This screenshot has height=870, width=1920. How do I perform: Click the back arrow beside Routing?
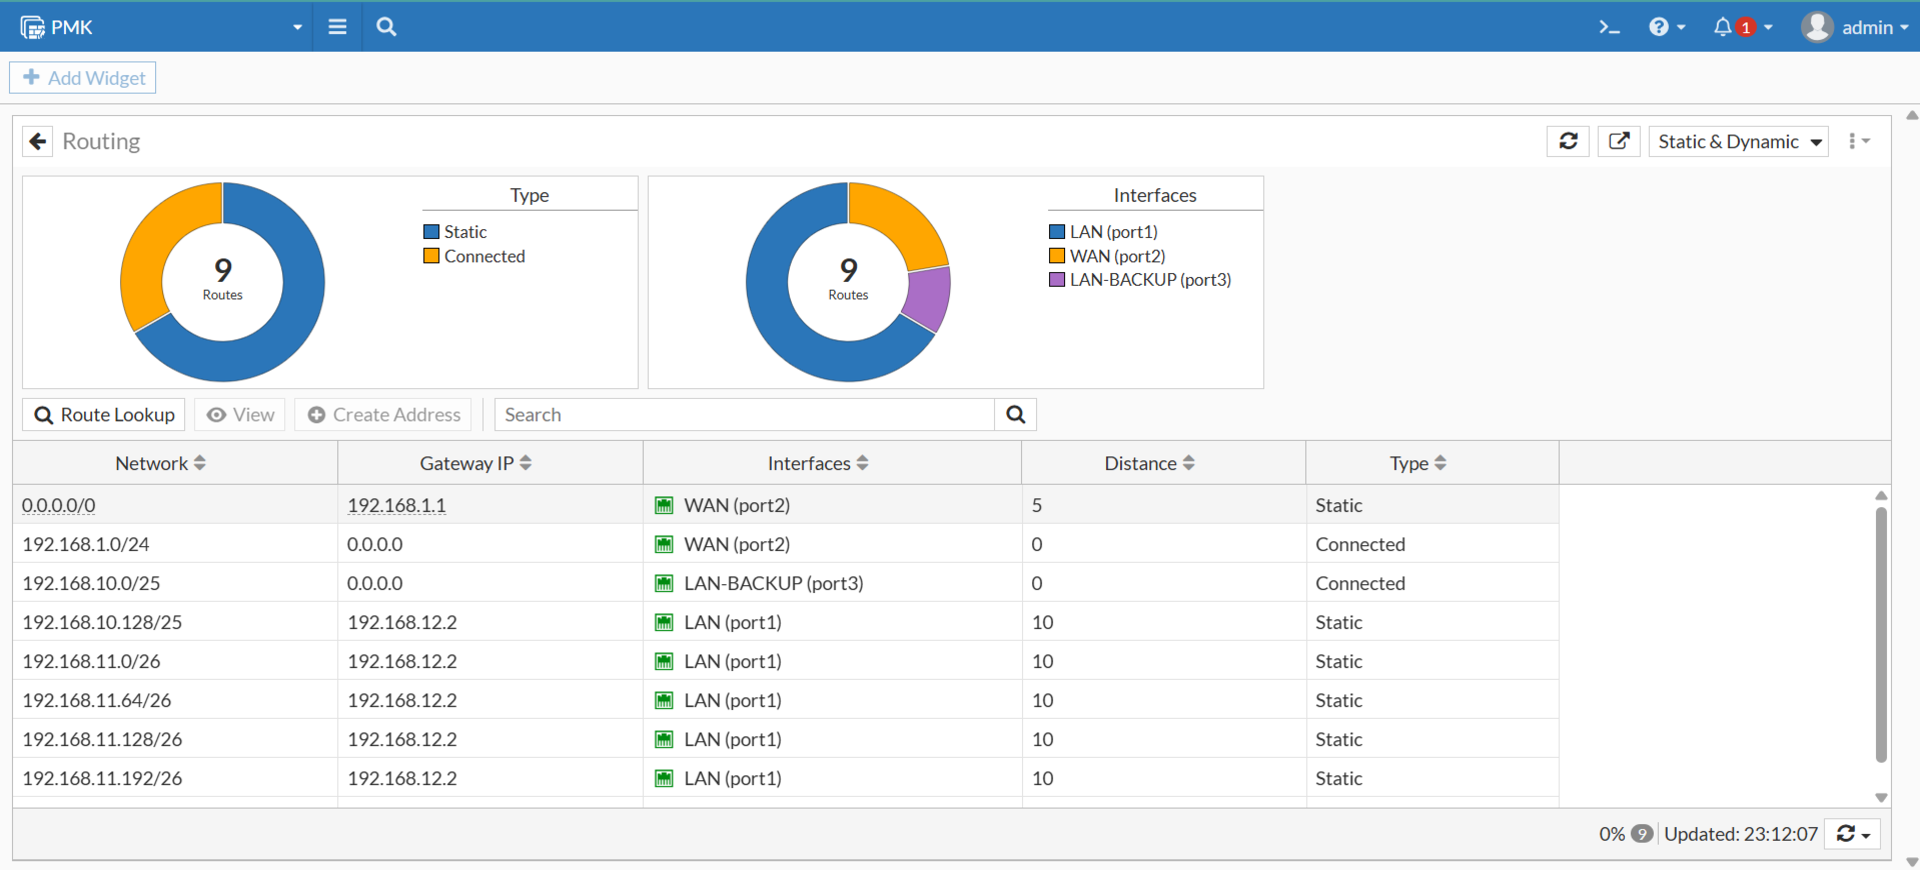pos(38,142)
